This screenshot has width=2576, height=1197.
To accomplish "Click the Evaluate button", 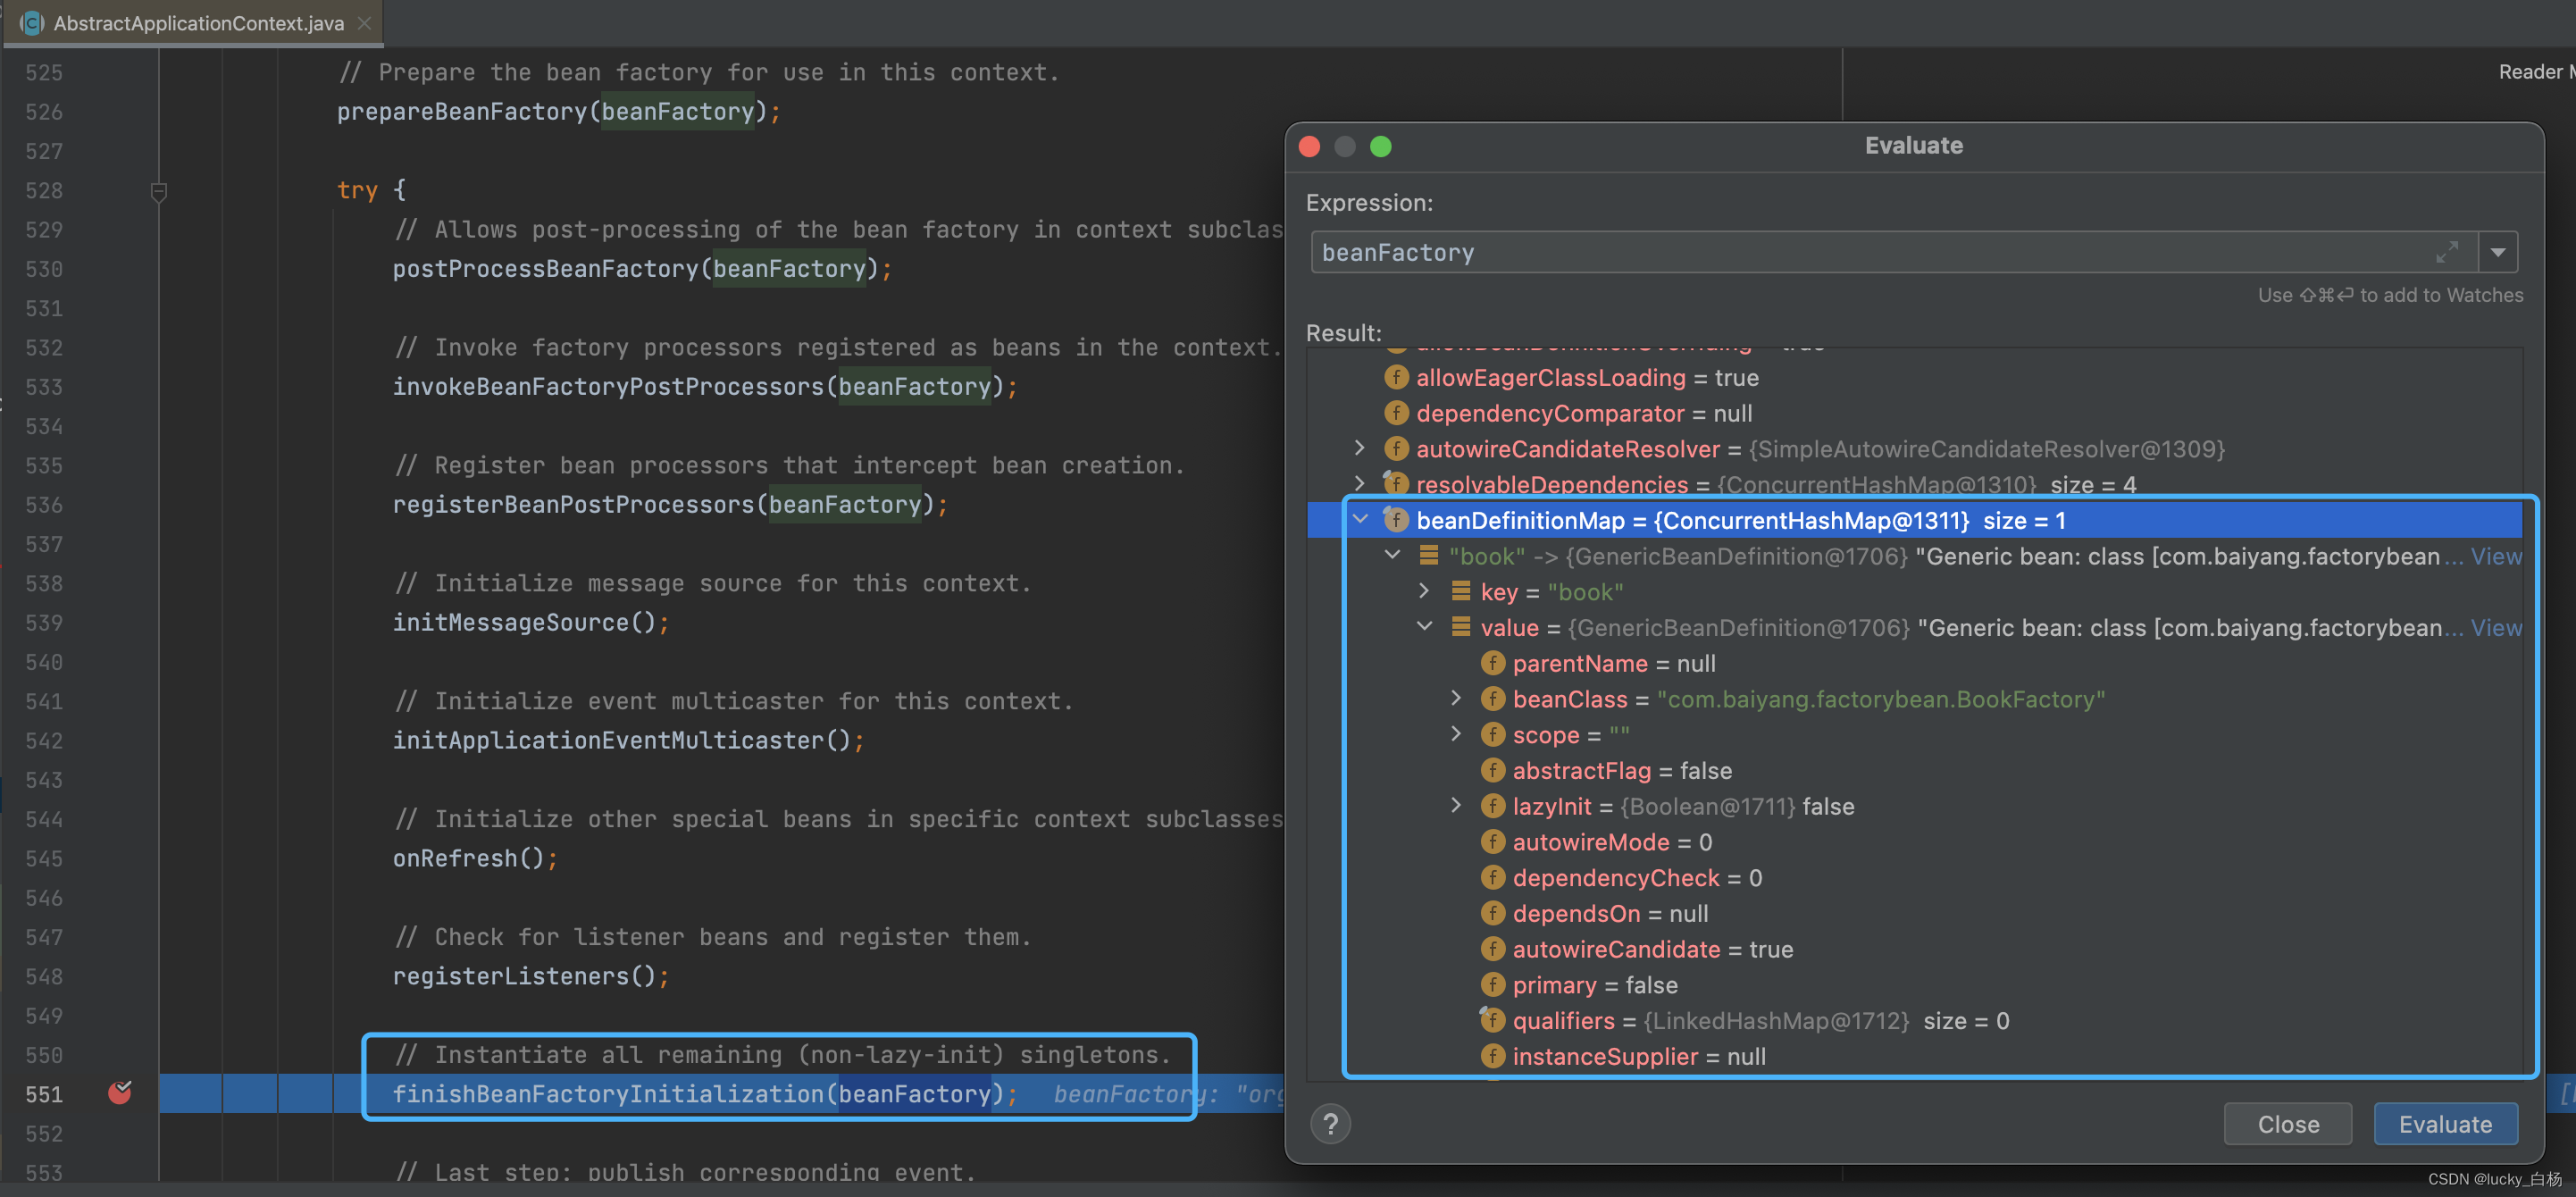I will 2445,1124.
